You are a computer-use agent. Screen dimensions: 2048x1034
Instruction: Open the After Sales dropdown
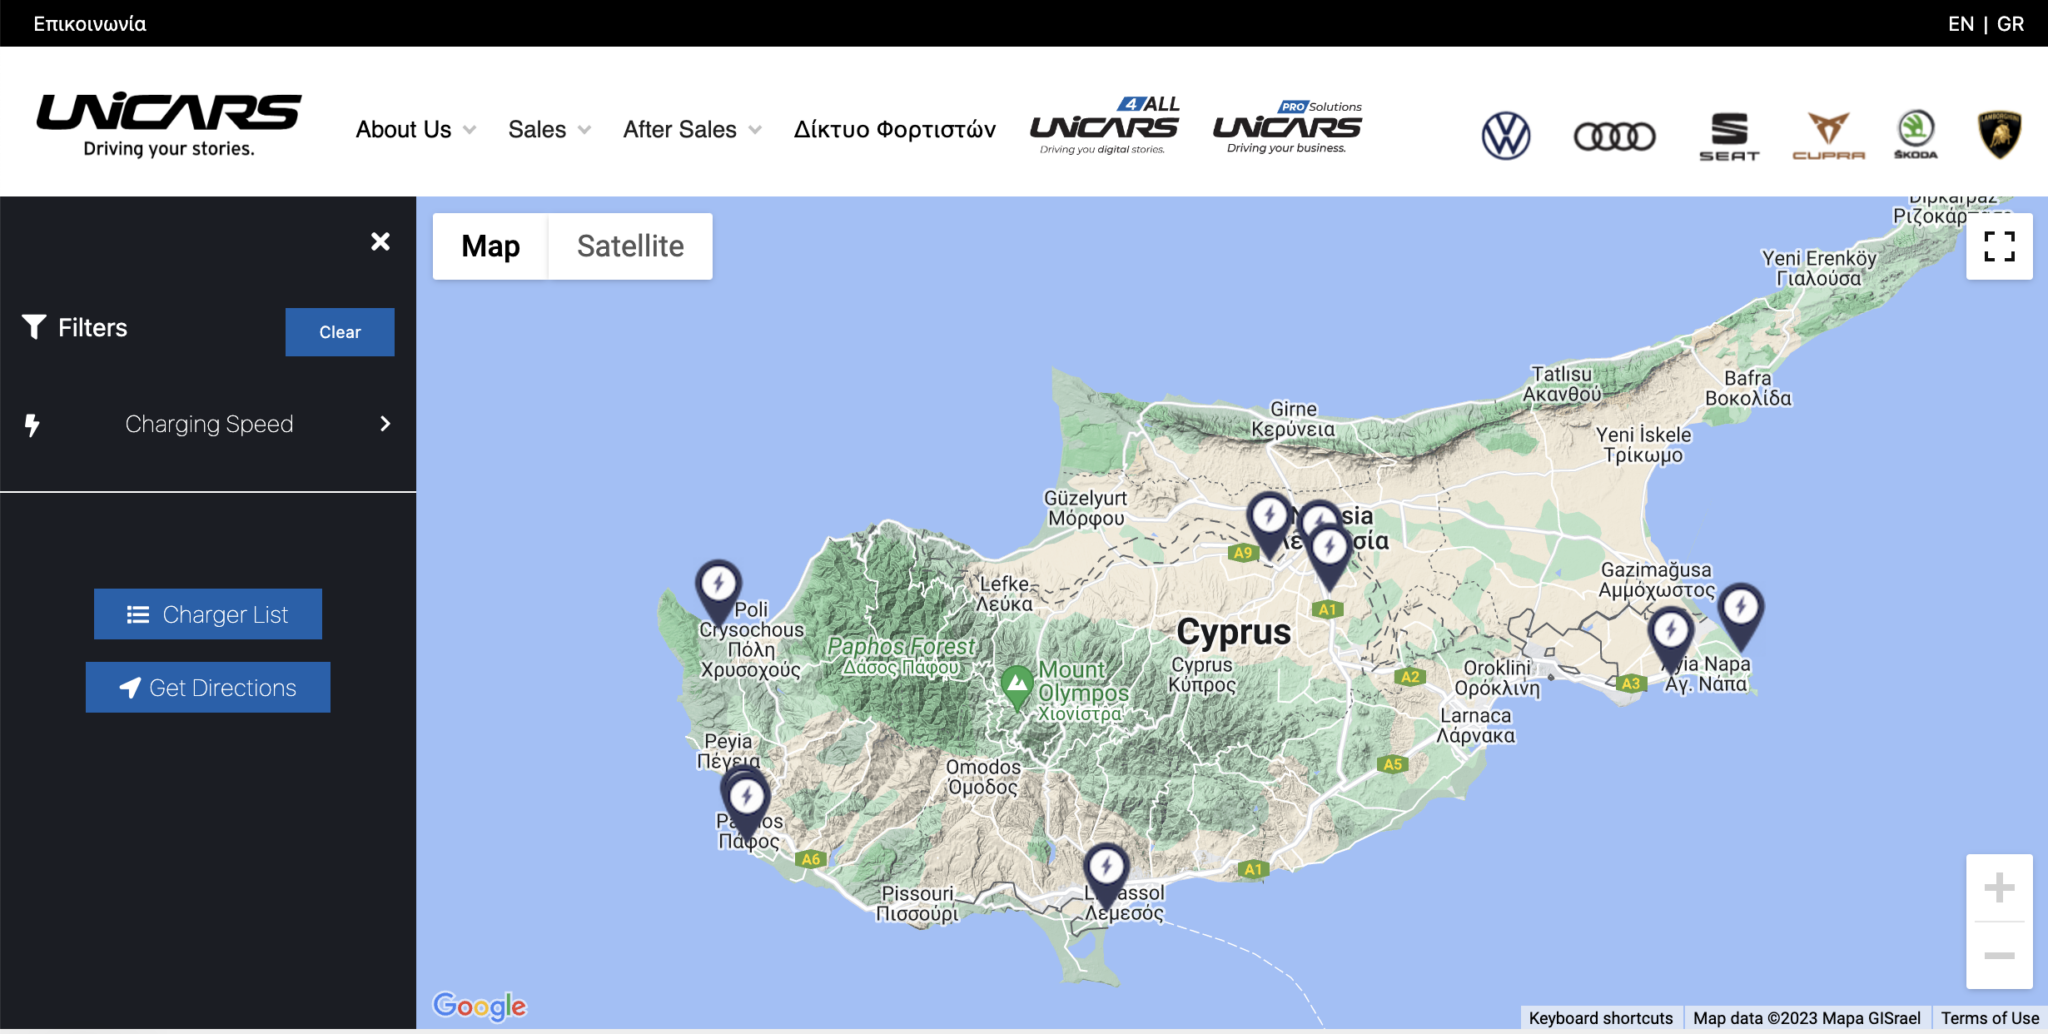(691, 130)
